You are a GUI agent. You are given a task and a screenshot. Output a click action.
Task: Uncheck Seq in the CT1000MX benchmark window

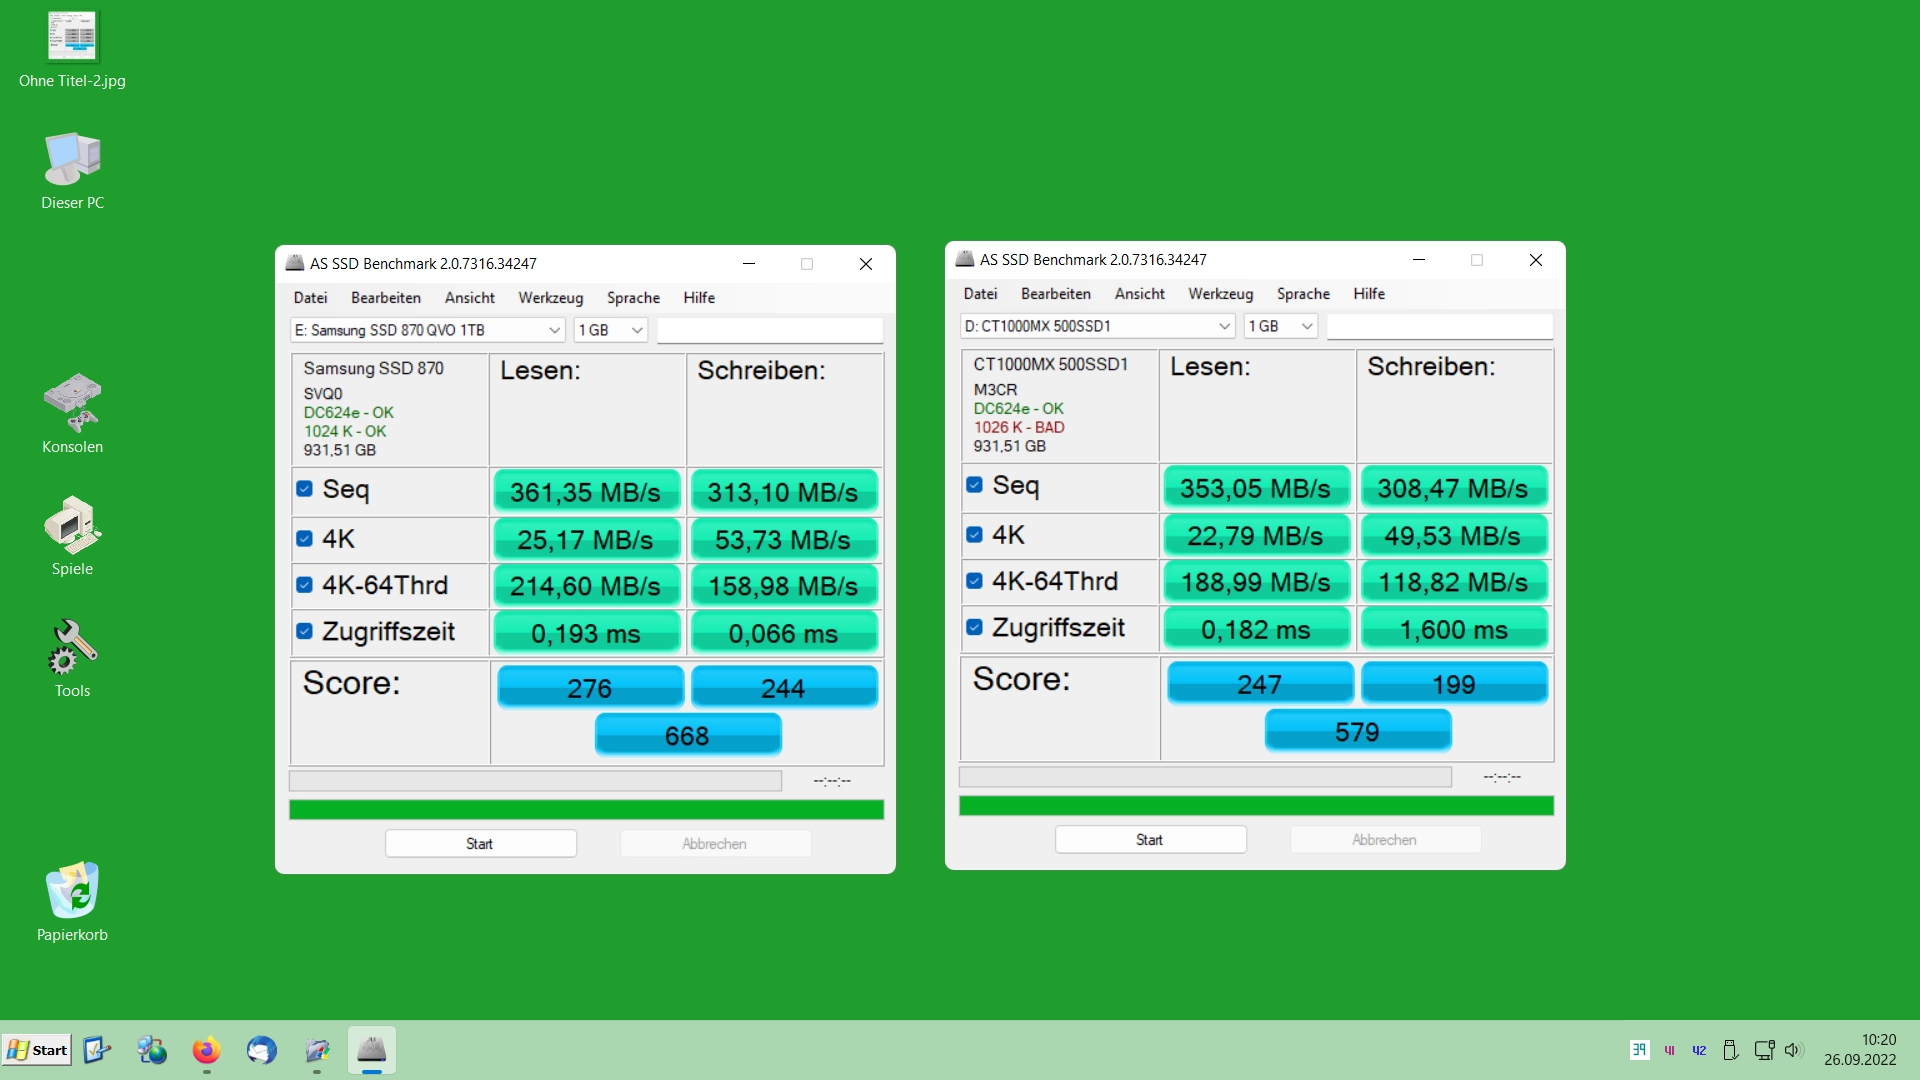coord(974,485)
